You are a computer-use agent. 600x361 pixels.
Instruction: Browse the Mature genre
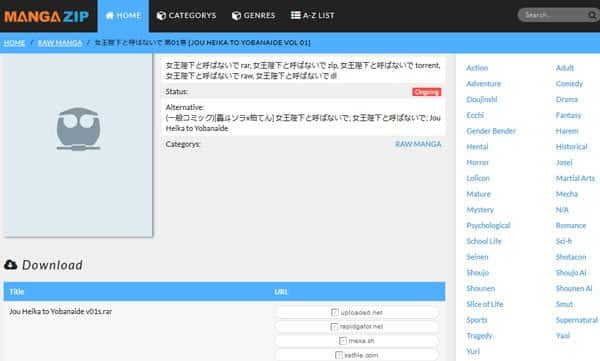point(478,194)
